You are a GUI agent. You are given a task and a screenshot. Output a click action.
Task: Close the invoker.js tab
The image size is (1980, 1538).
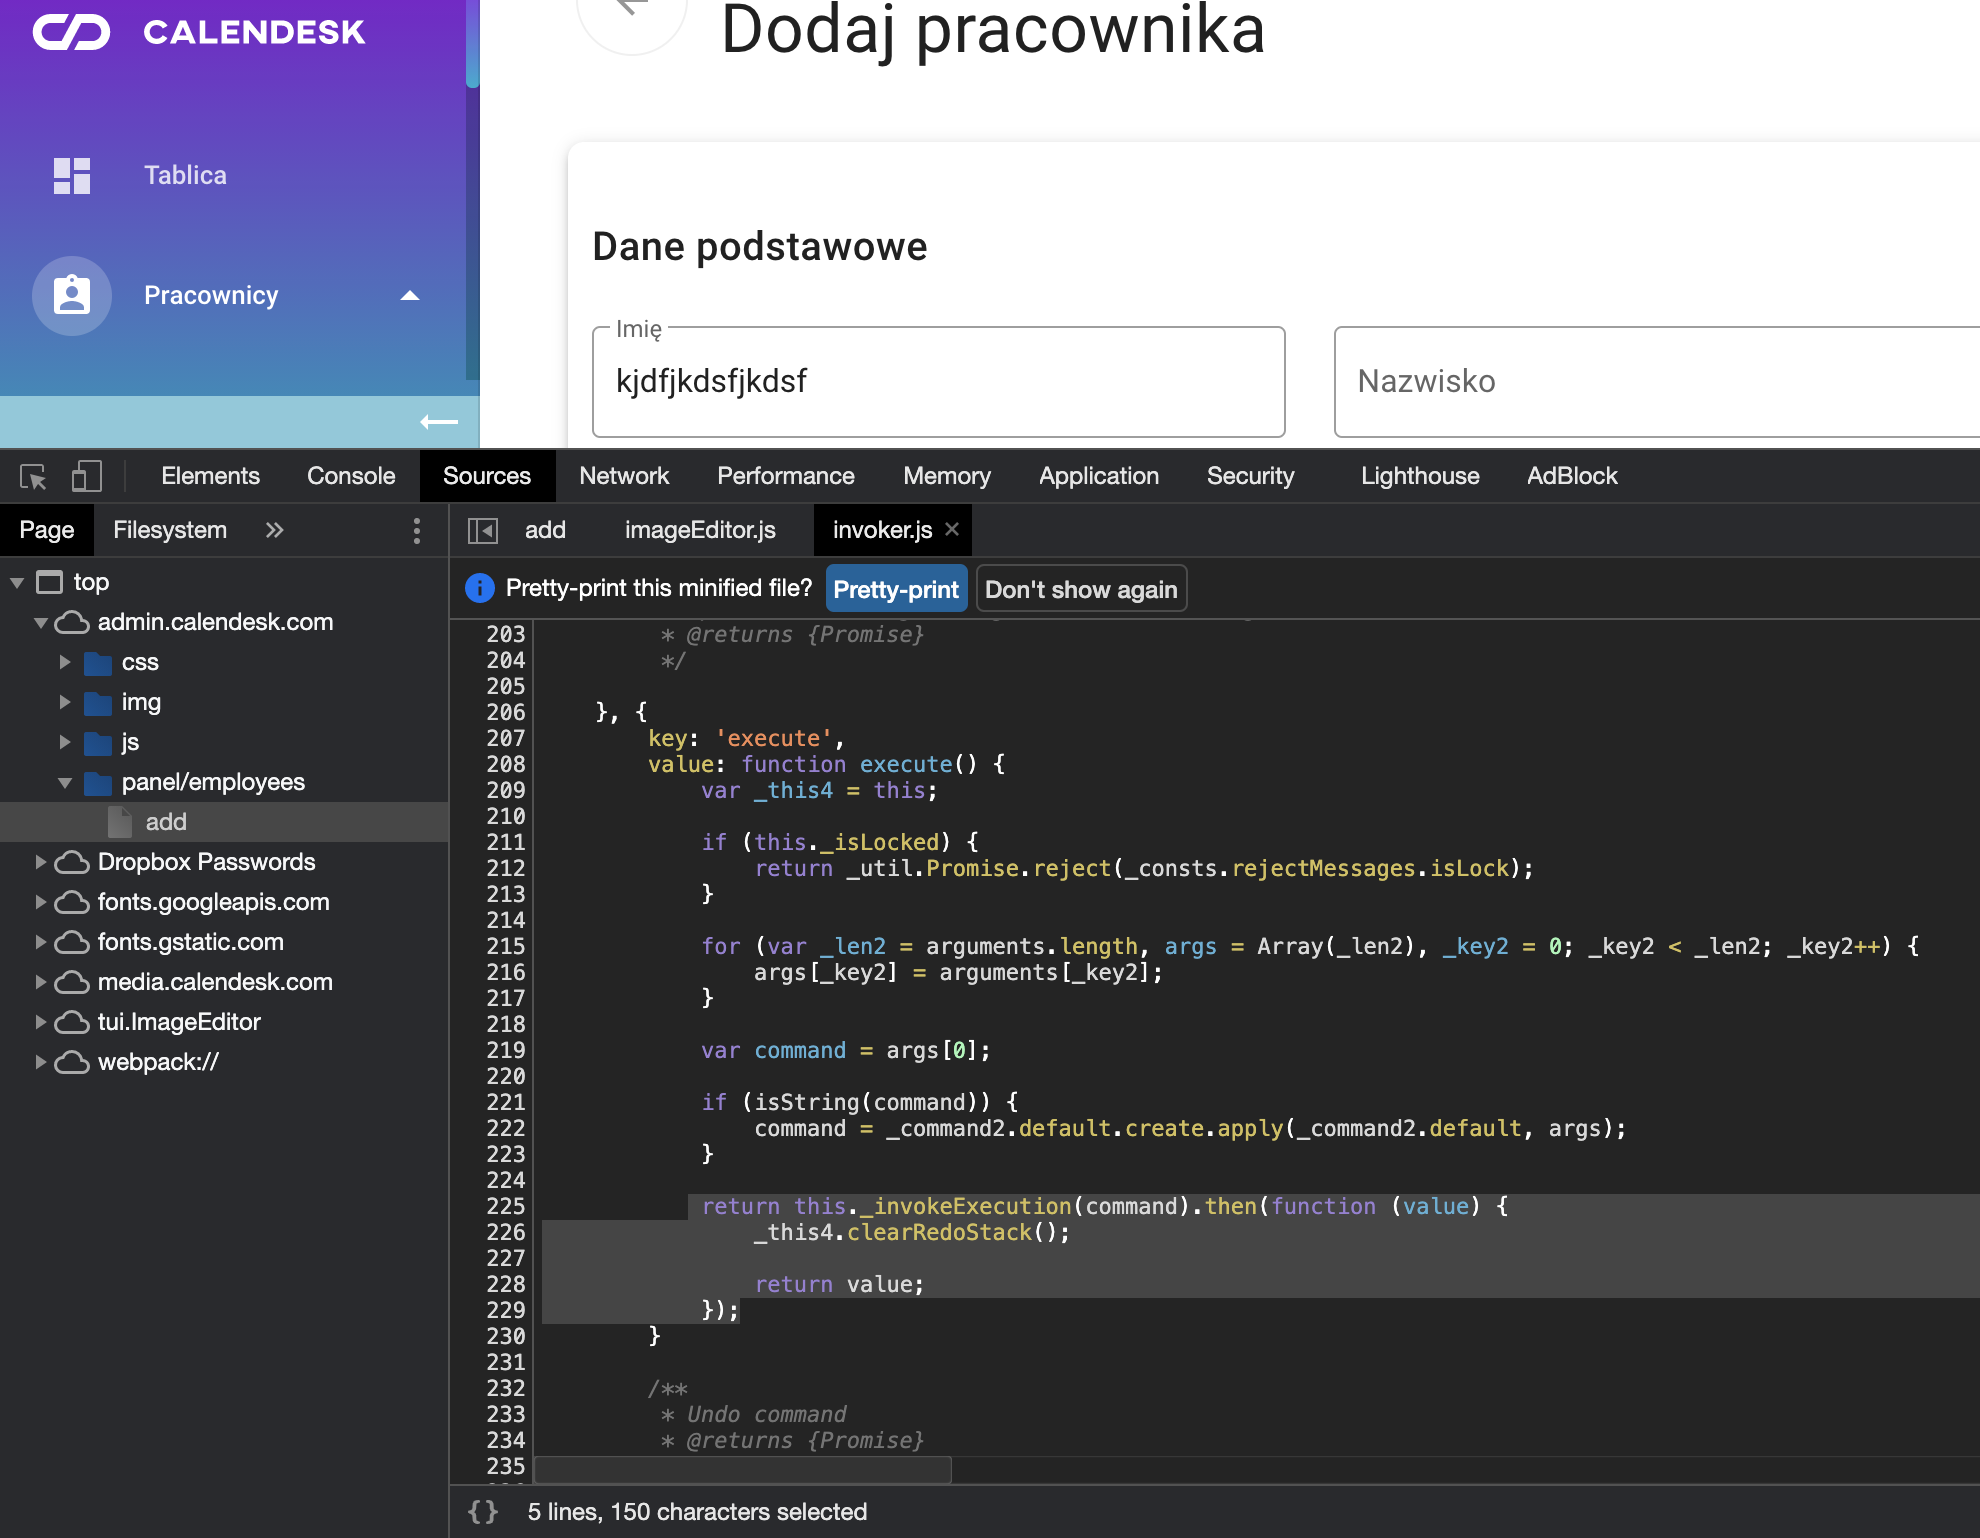[x=952, y=529]
